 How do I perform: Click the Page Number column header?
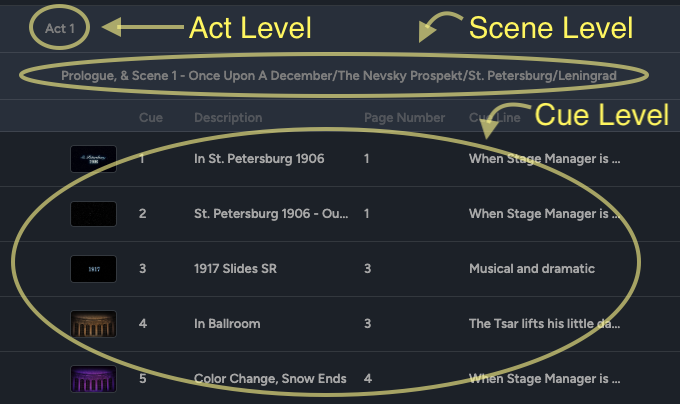pos(404,117)
